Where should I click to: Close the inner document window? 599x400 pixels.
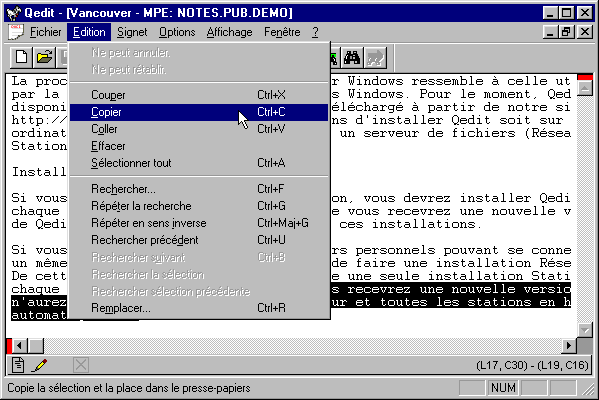[585, 32]
